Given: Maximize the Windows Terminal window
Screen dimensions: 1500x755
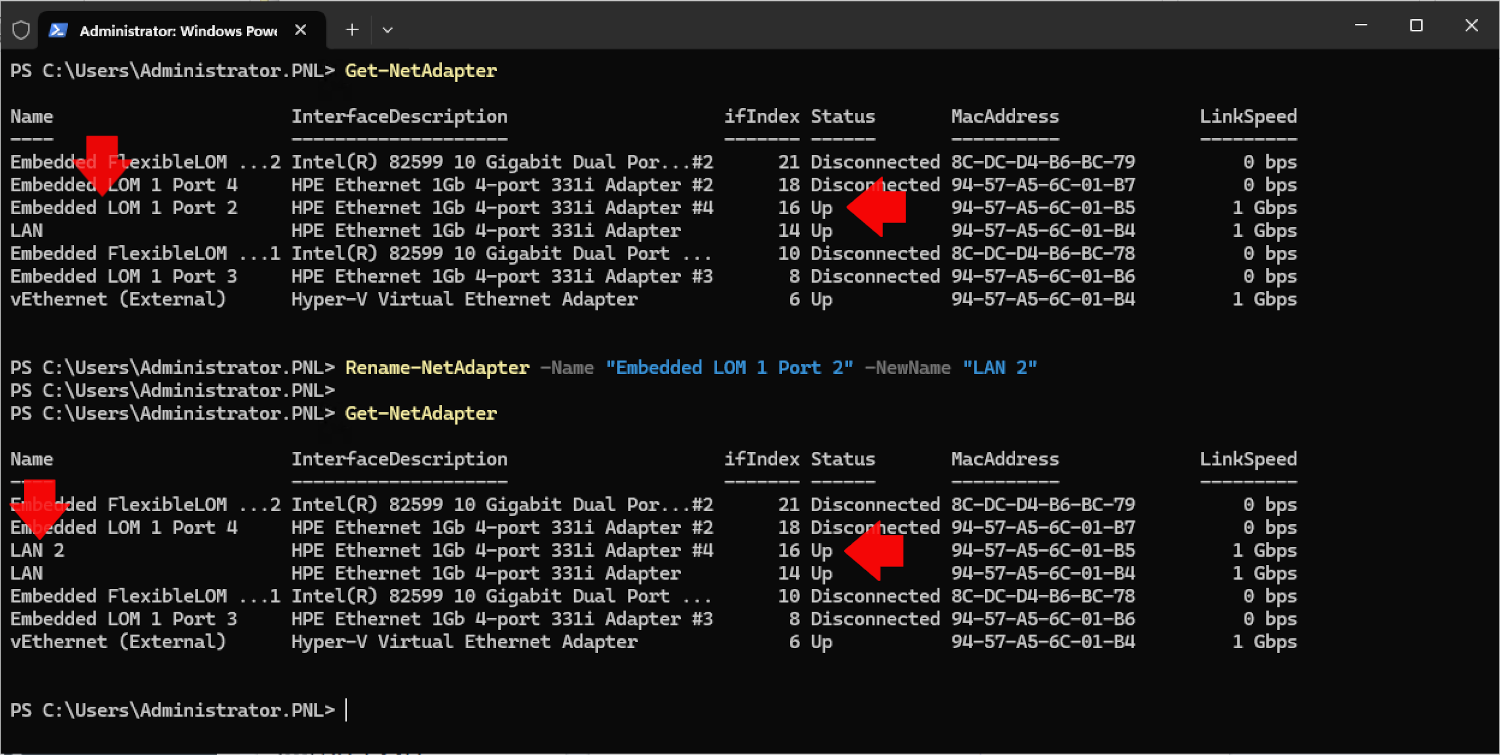Looking at the screenshot, I should (1416, 26).
